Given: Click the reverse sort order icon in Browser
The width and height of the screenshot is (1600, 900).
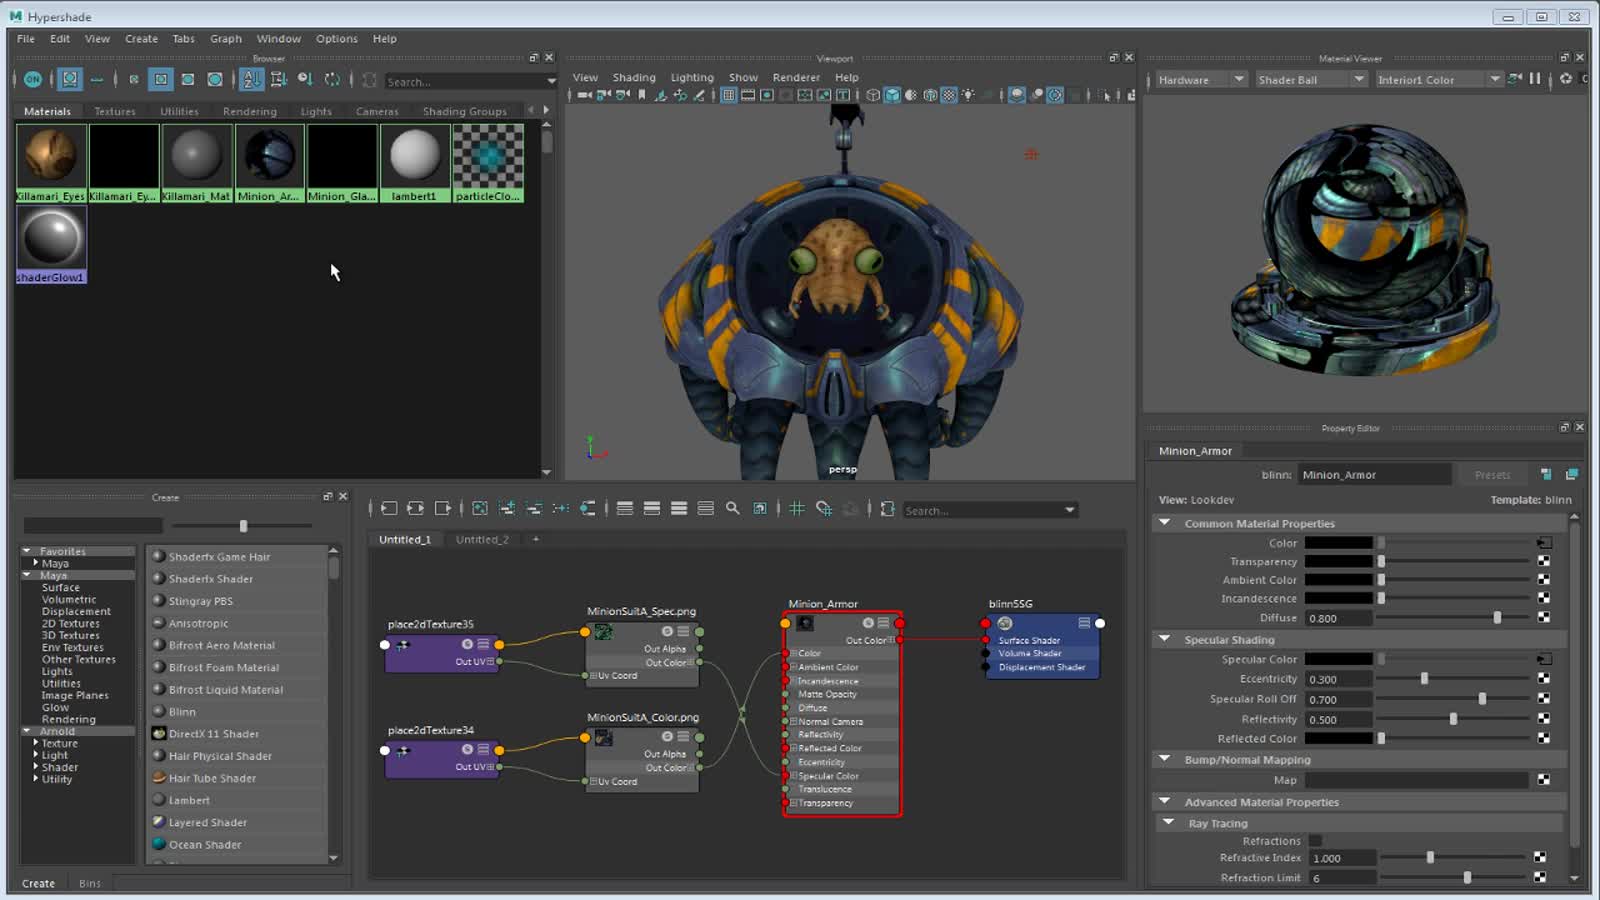Looking at the screenshot, I should 332,79.
